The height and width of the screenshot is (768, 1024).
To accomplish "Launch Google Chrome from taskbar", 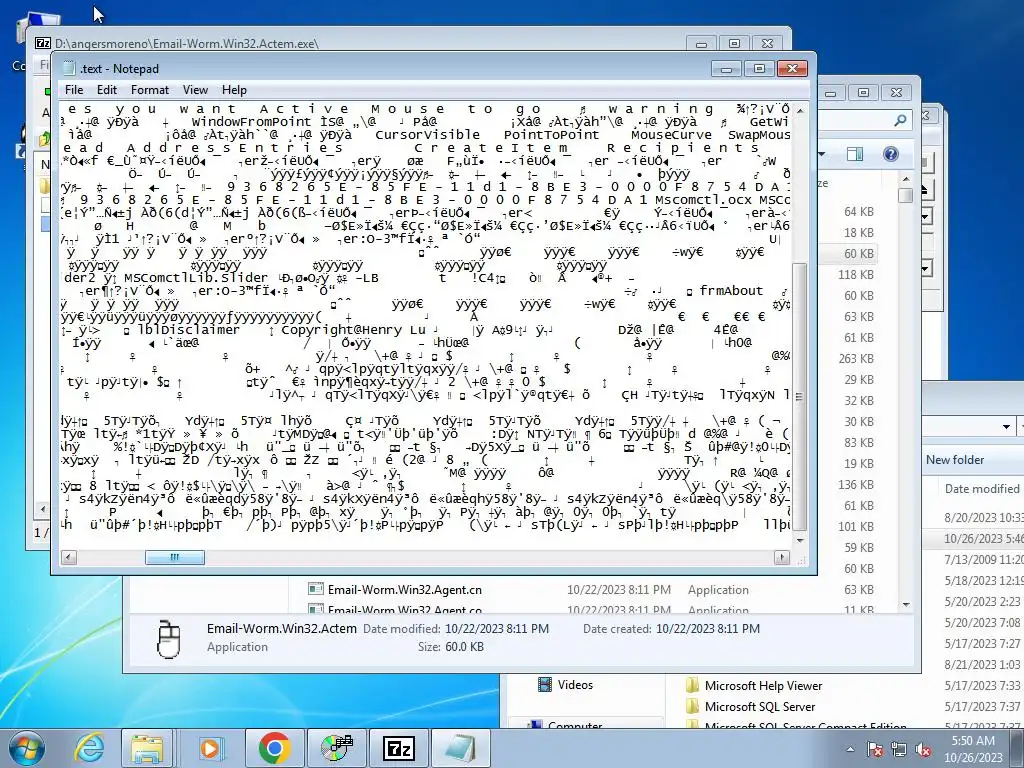I will (x=274, y=748).
